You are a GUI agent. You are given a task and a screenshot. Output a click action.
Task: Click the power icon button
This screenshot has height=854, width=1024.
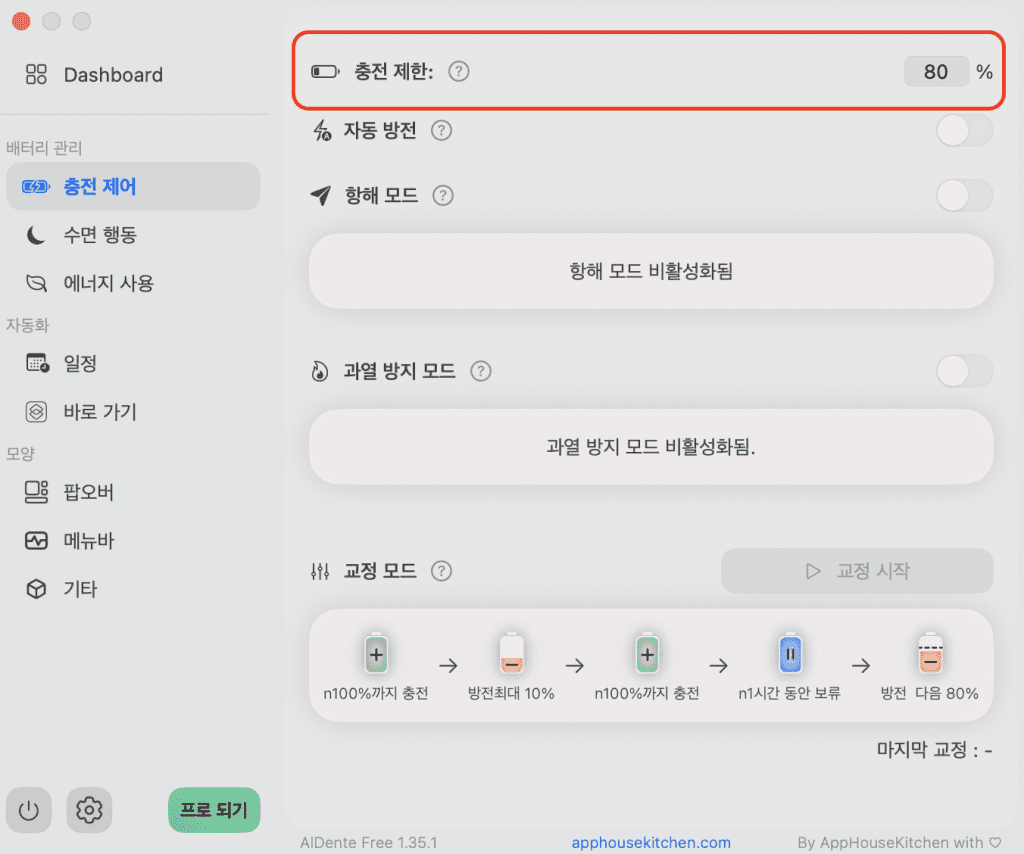point(29,810)
